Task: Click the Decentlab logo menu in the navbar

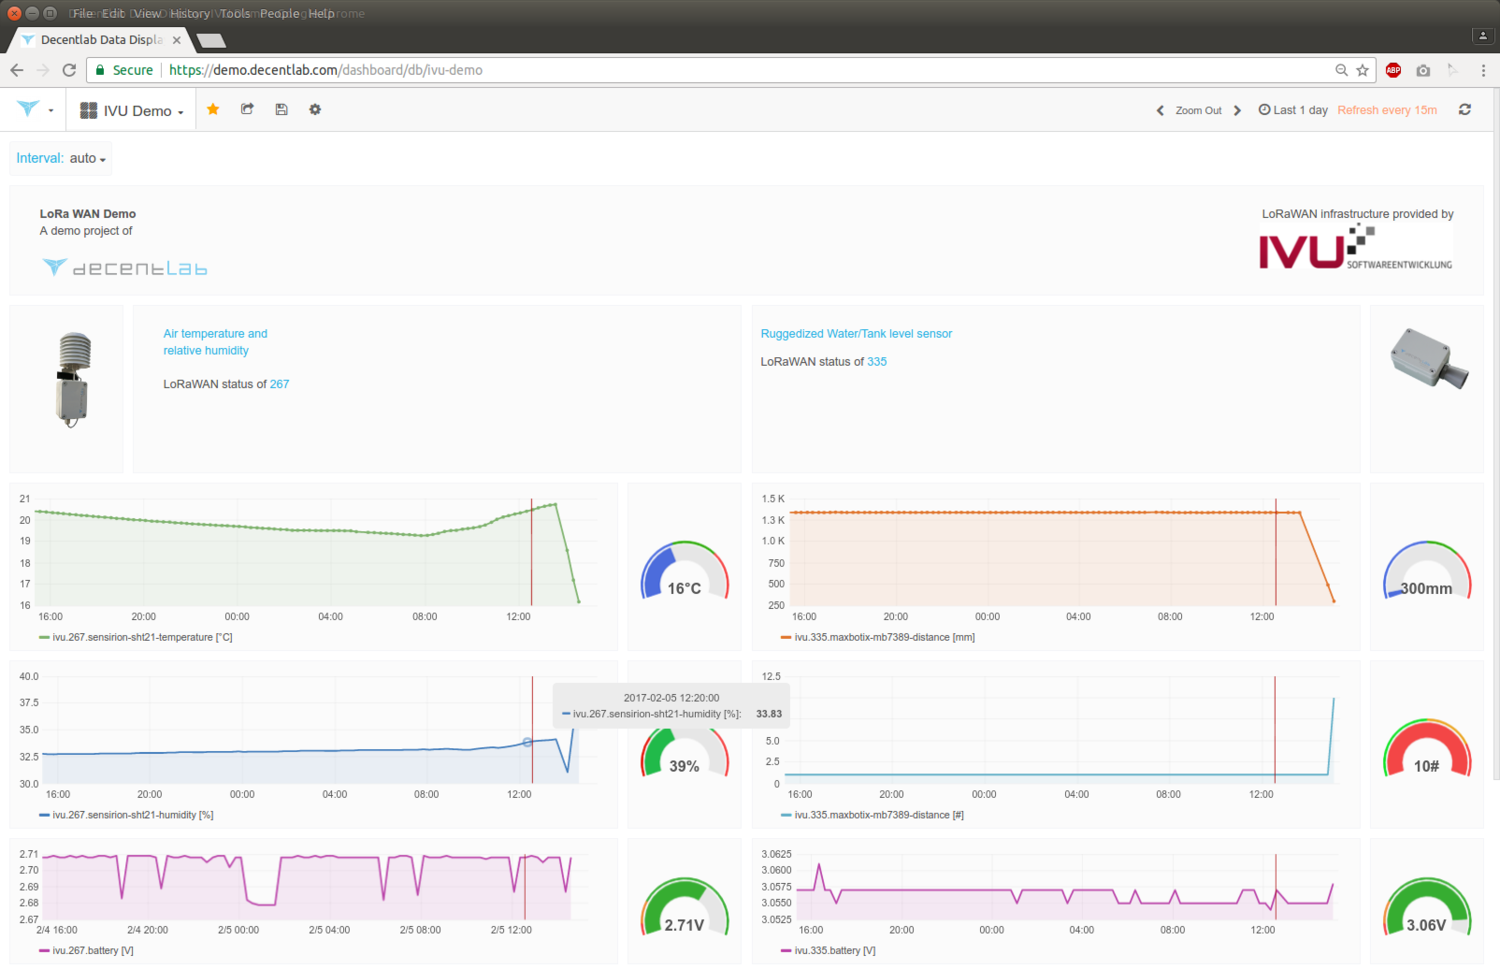Action: pos(35,109)
